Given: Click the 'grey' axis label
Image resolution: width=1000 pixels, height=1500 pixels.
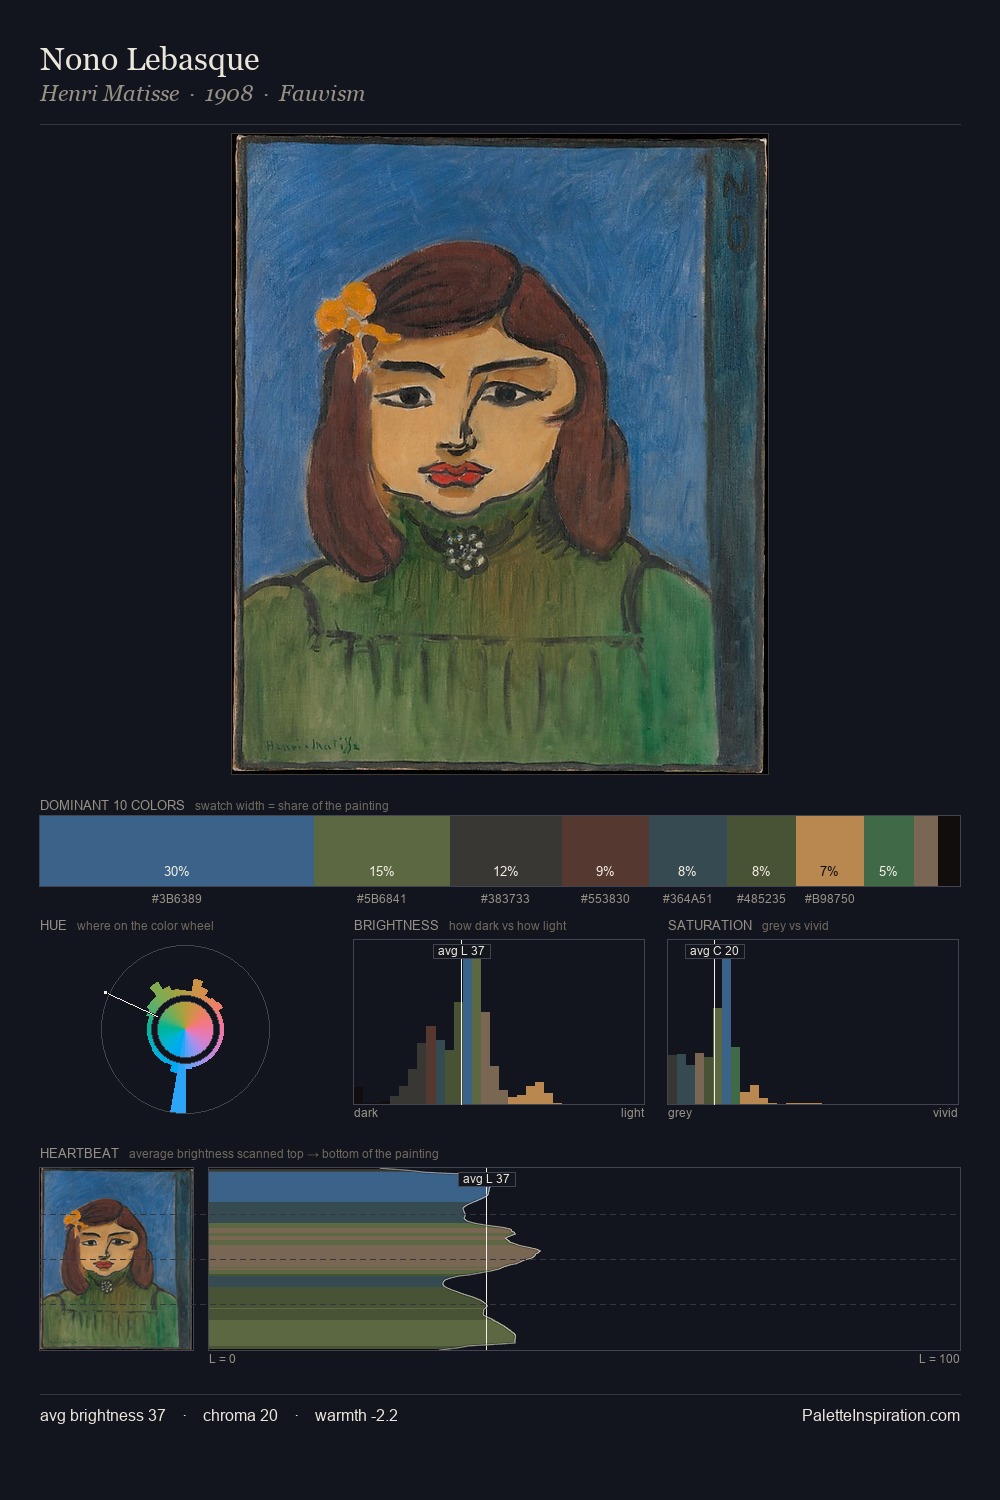Looking at the screenshot, I should coord(680,1113).
